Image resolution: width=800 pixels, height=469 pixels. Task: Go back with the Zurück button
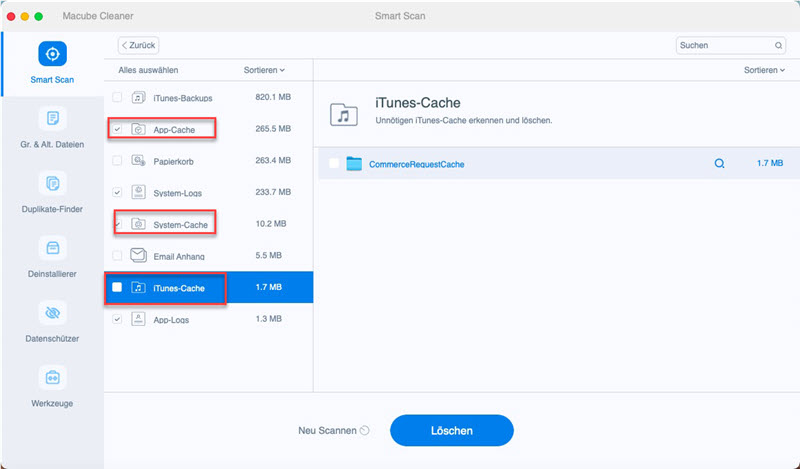tap(138, 45)
